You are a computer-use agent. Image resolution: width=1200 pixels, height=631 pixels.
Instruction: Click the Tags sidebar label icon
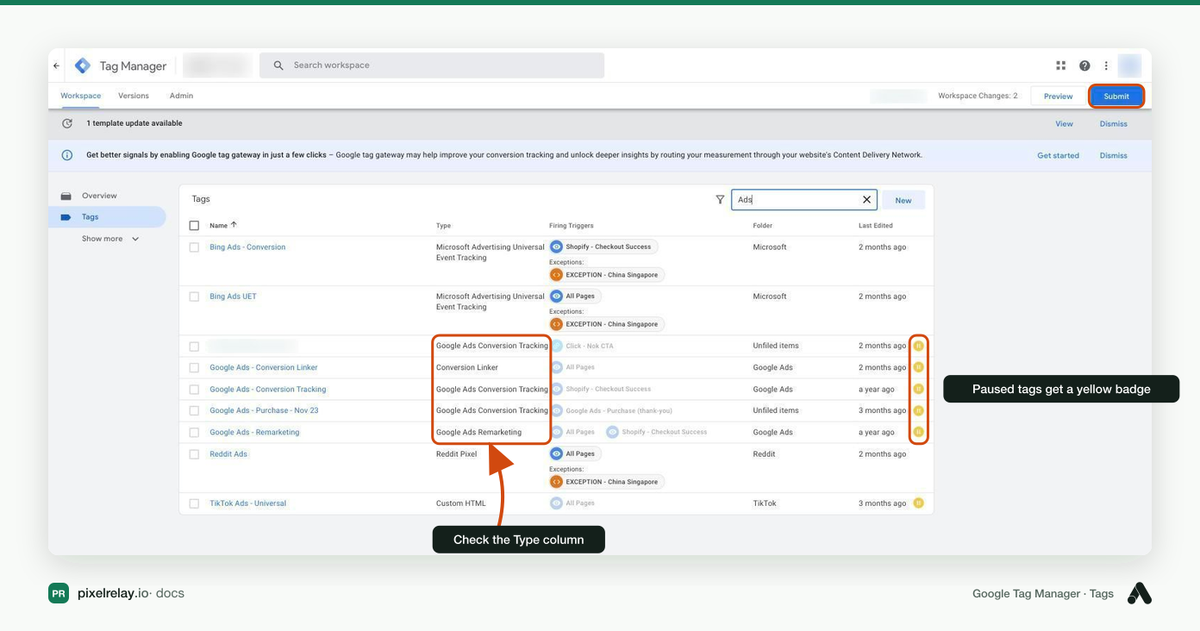click(x=66, y=217)
